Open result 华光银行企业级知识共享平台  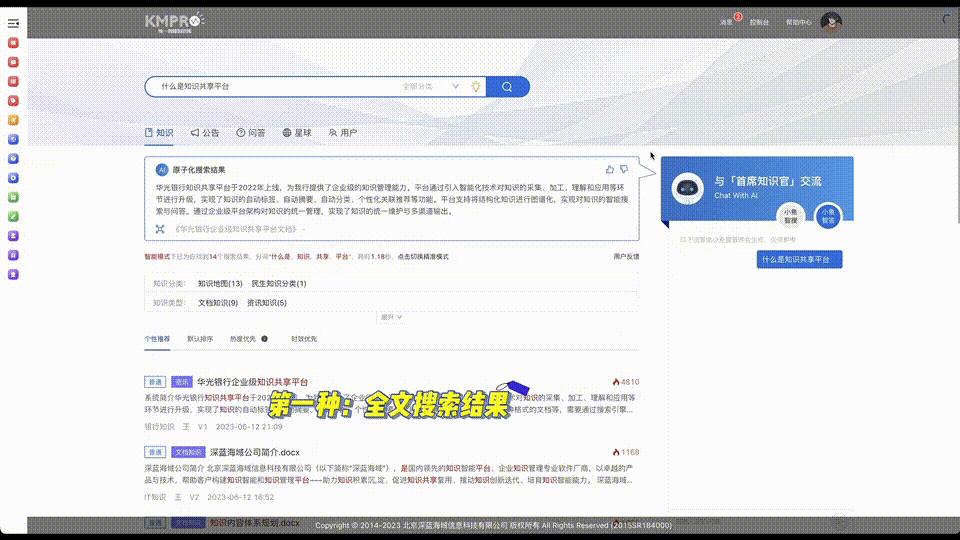(x=252, y=382)
